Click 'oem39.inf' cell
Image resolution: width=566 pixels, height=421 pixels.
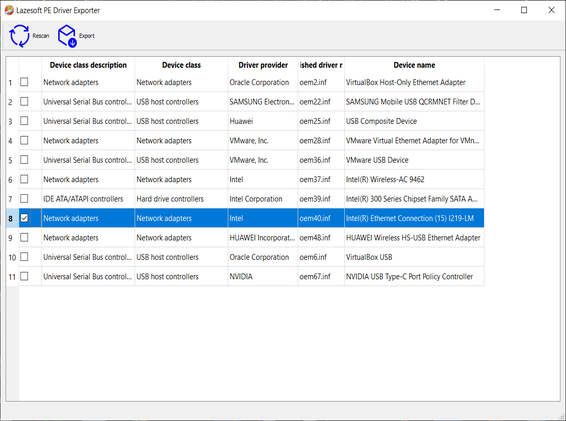click(x=321, y=199)
